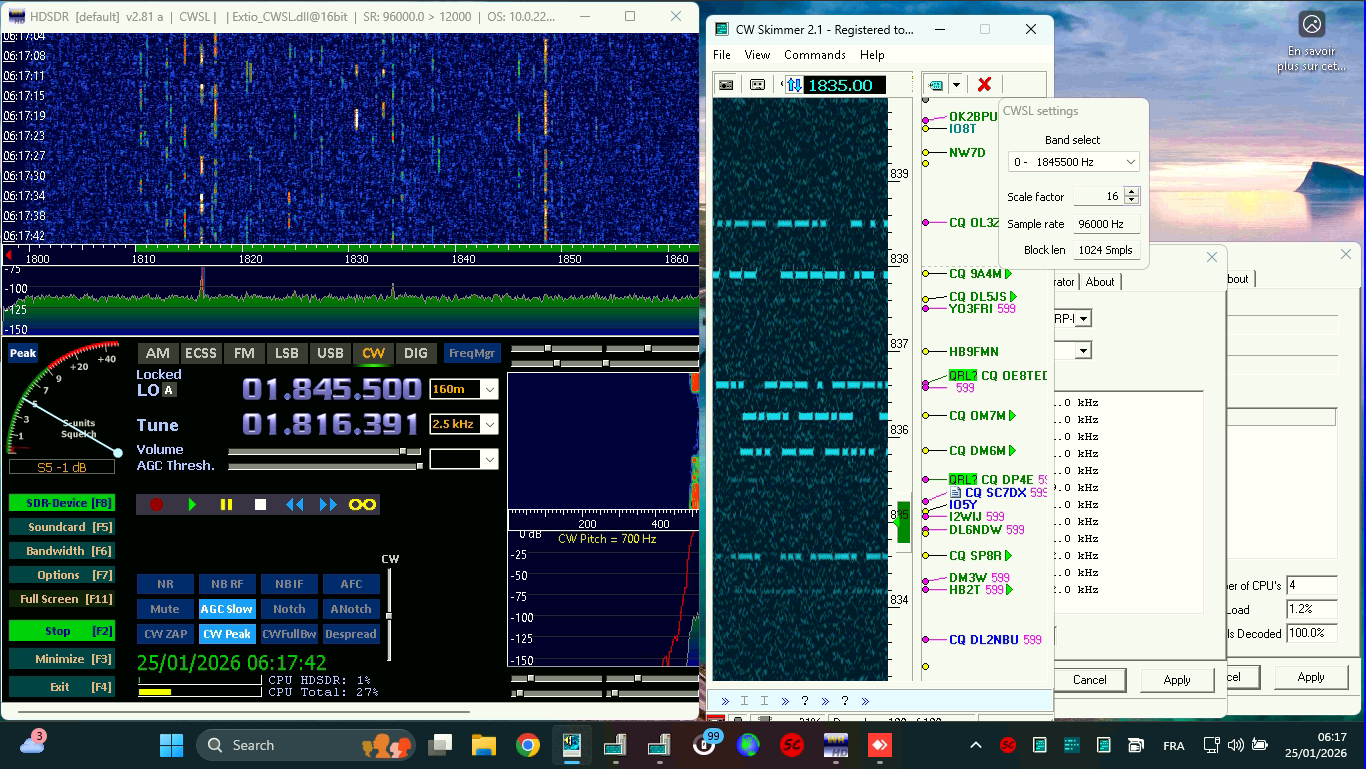Click the 1835.00 frequency field
The height and width of the screenshot is (769, 1366).
844,85
